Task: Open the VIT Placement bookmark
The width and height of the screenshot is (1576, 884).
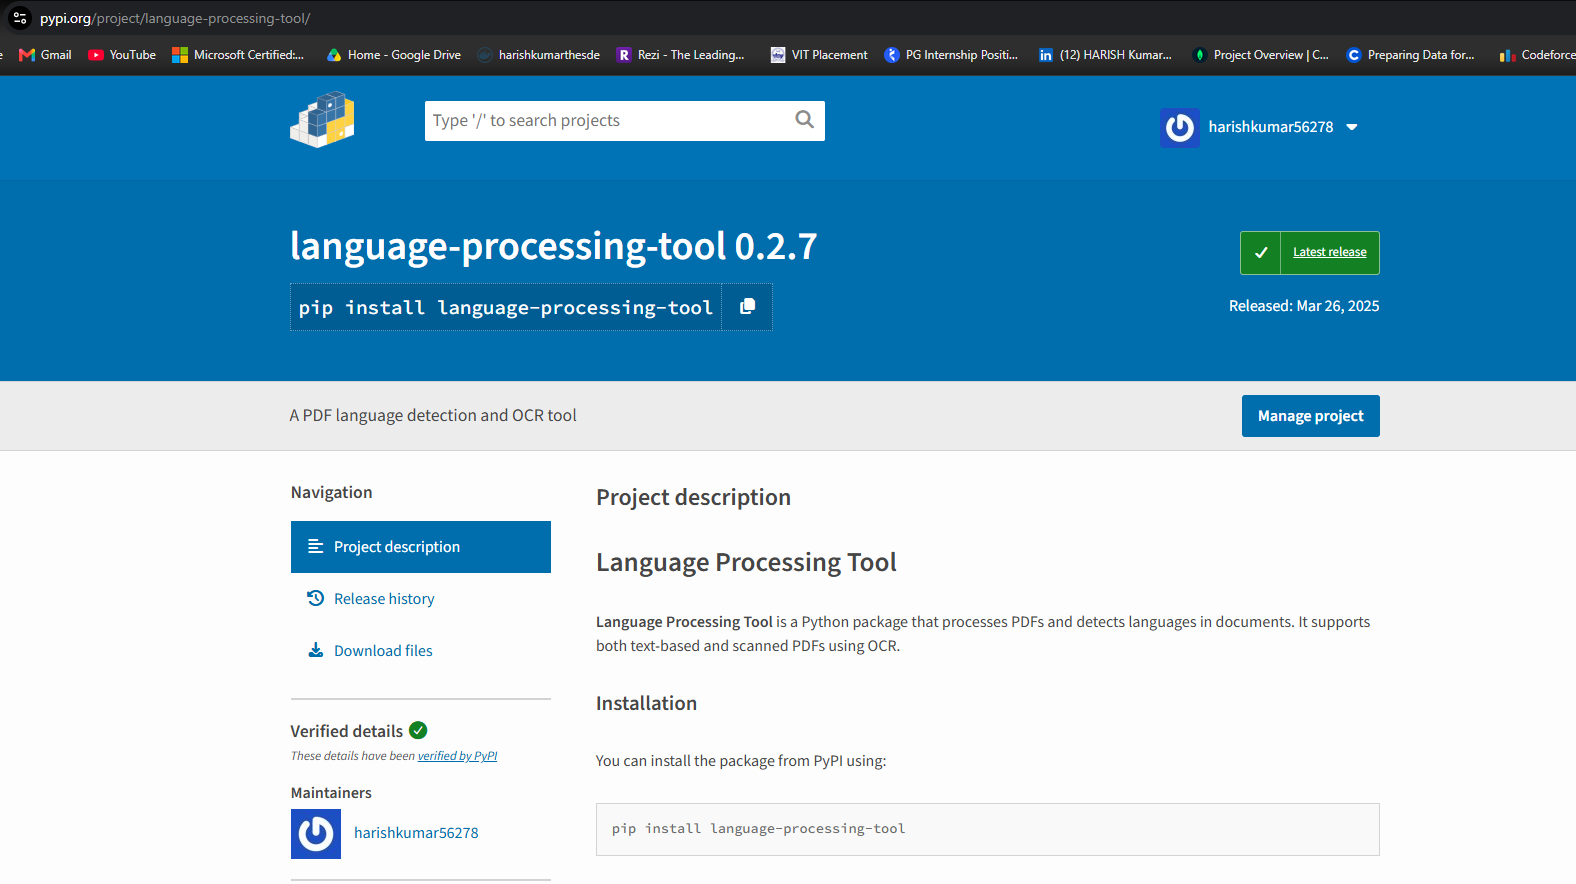Action: pyautogui.click(x=819, y=55)
